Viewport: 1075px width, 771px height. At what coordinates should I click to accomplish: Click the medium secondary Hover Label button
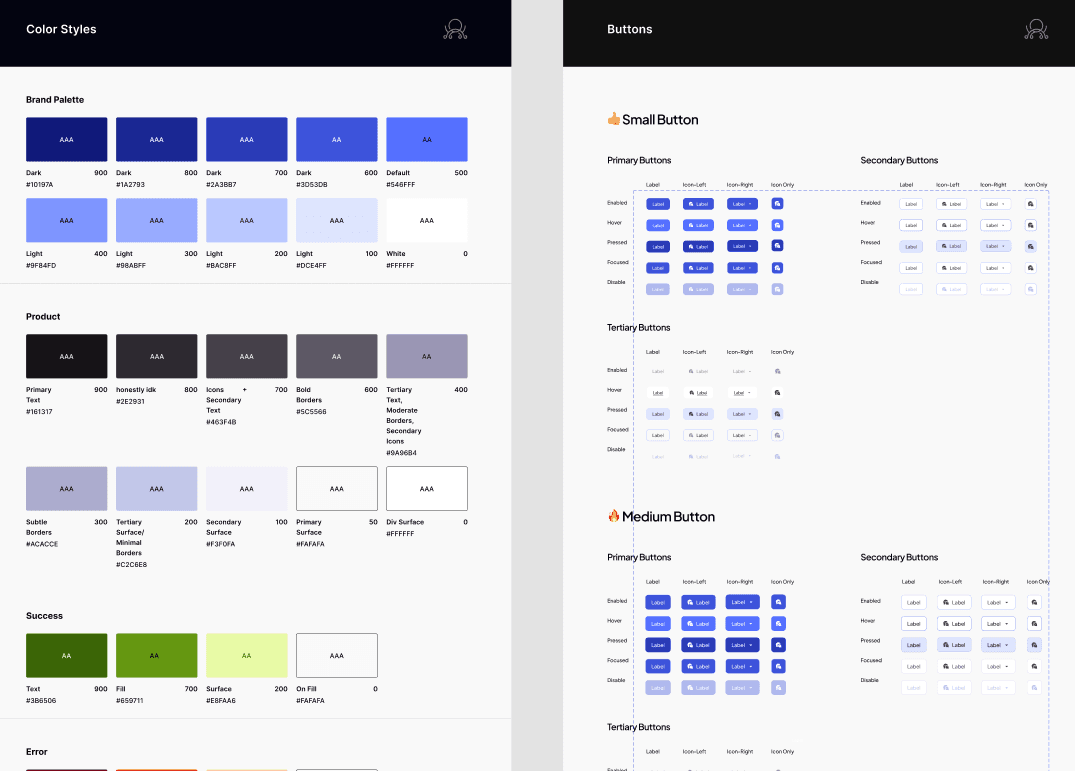914,624
